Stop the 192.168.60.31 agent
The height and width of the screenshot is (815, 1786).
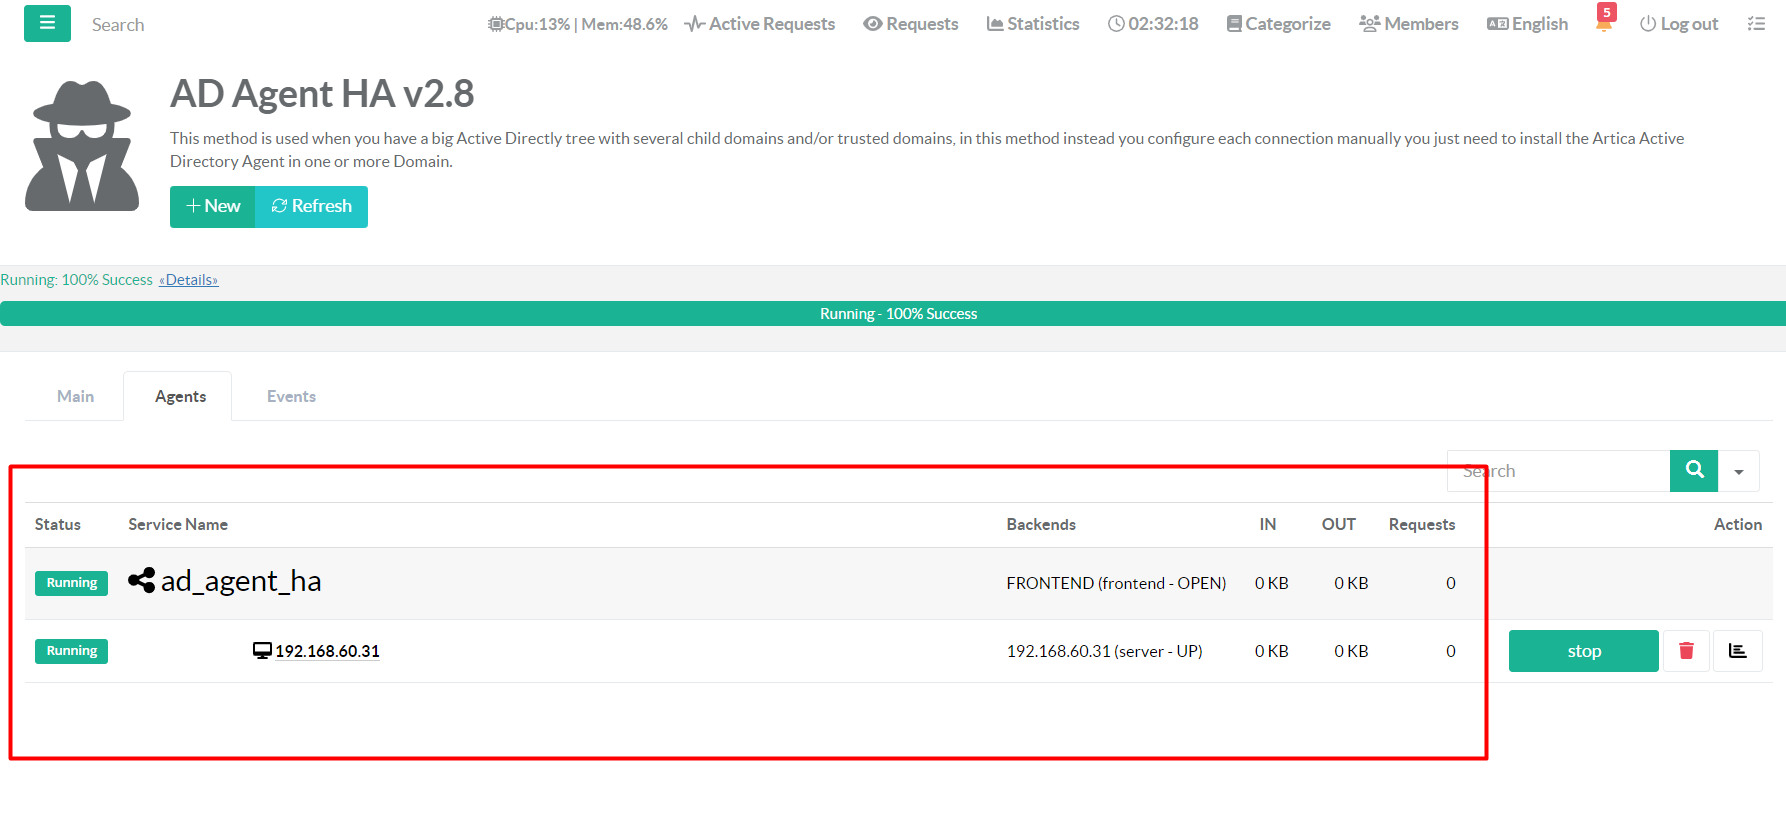click(1583, 651)
